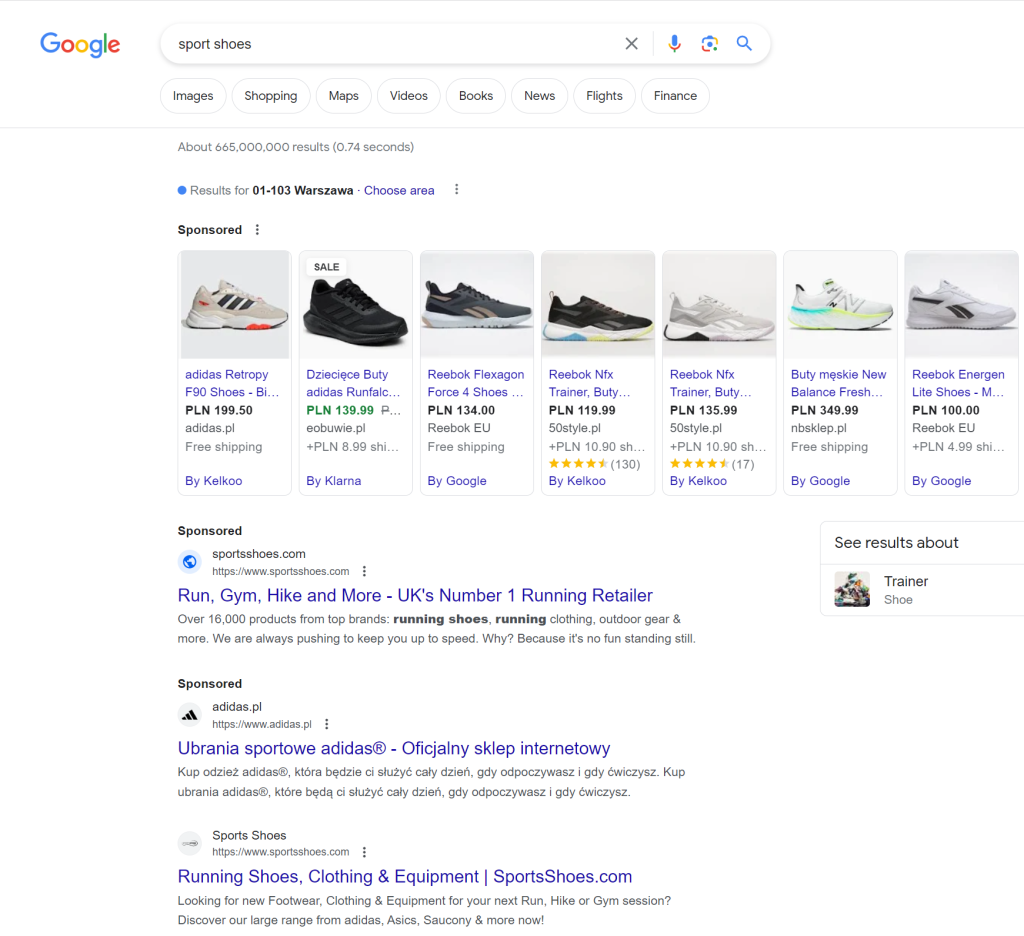1024x936 pixels.
Task: Click the Sports Shoes result favicon
Action: click(189, 843)
